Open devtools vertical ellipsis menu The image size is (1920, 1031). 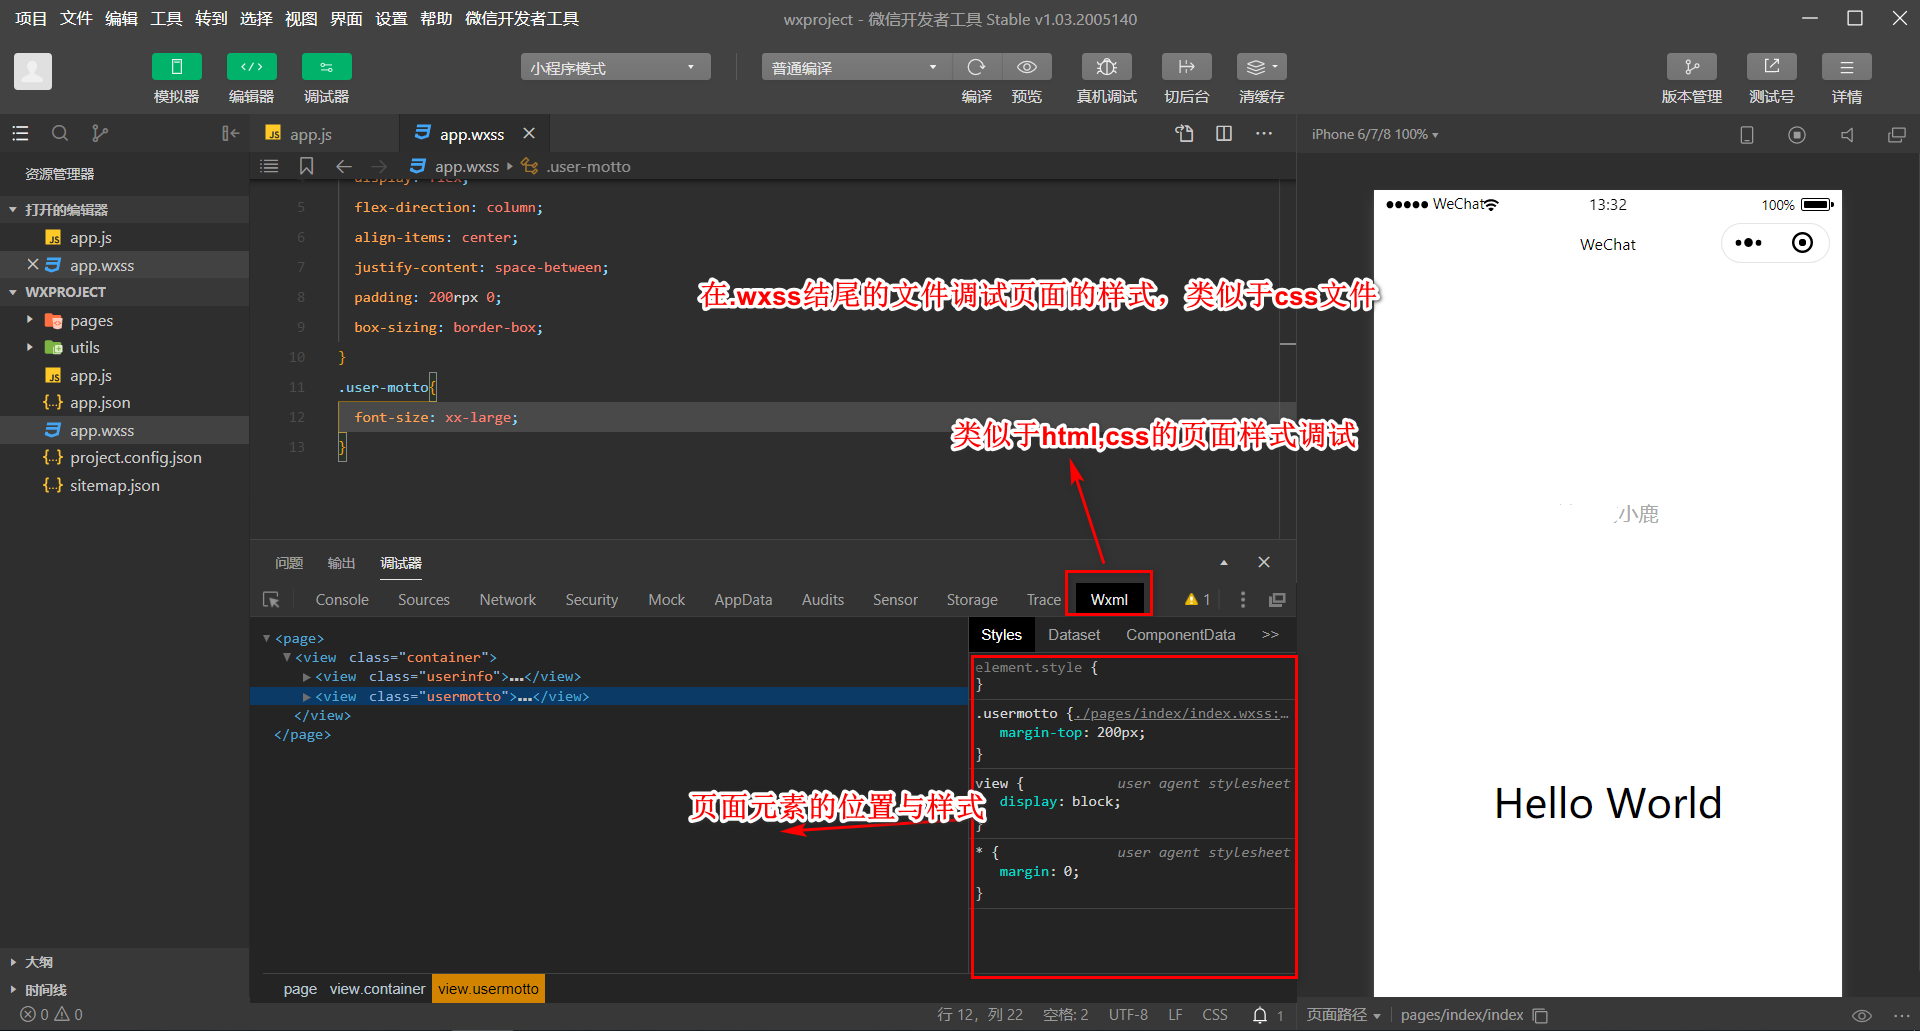1243,599
